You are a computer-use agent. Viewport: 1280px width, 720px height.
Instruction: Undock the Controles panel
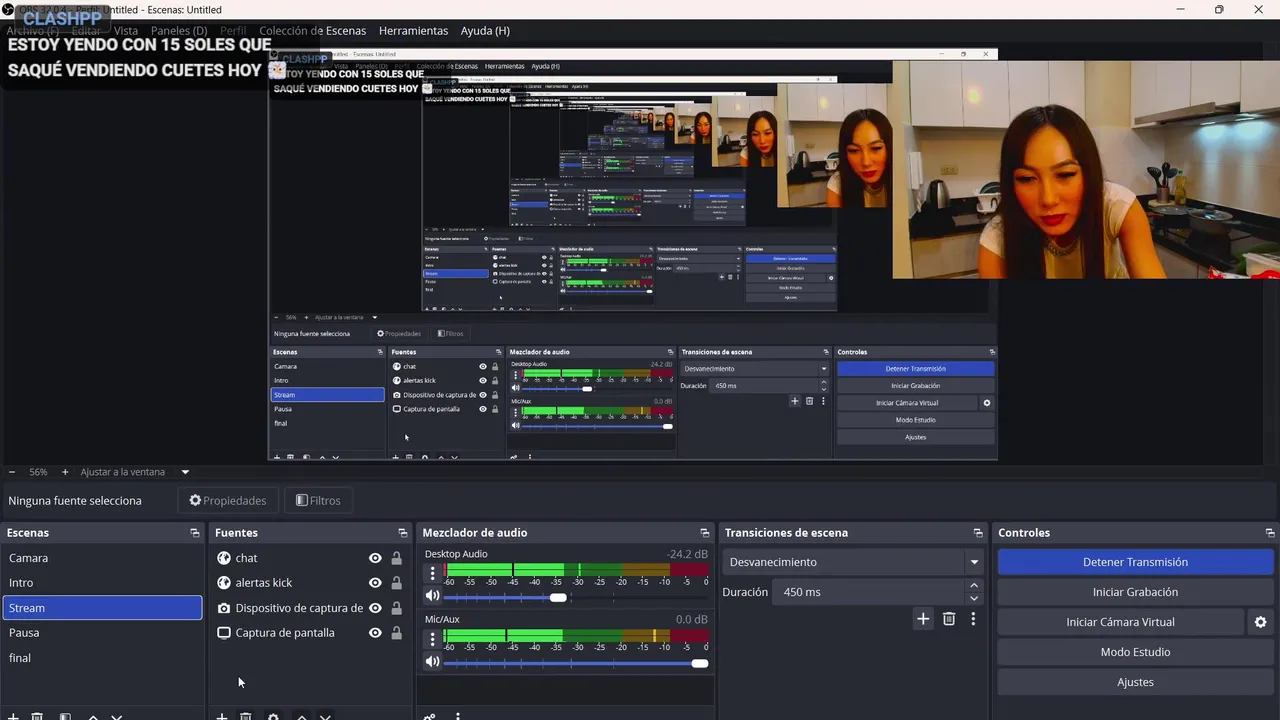pos(1270,533)
